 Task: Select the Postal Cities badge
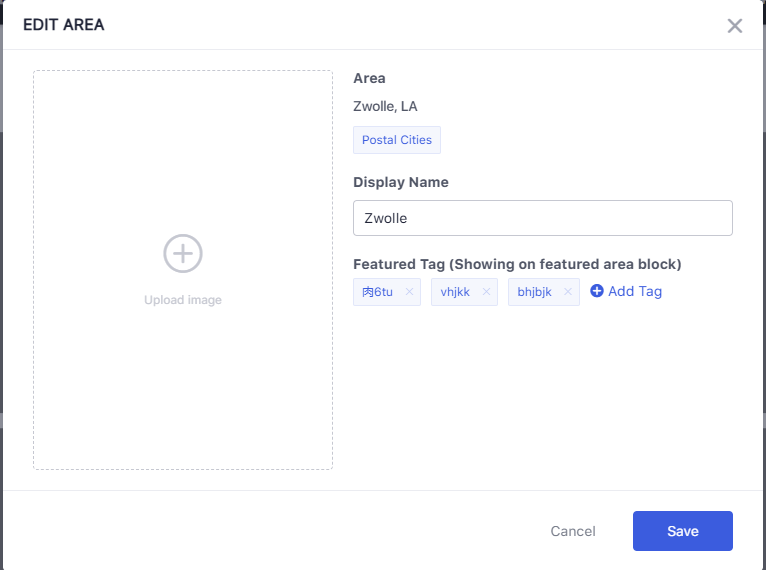[397, 140]
